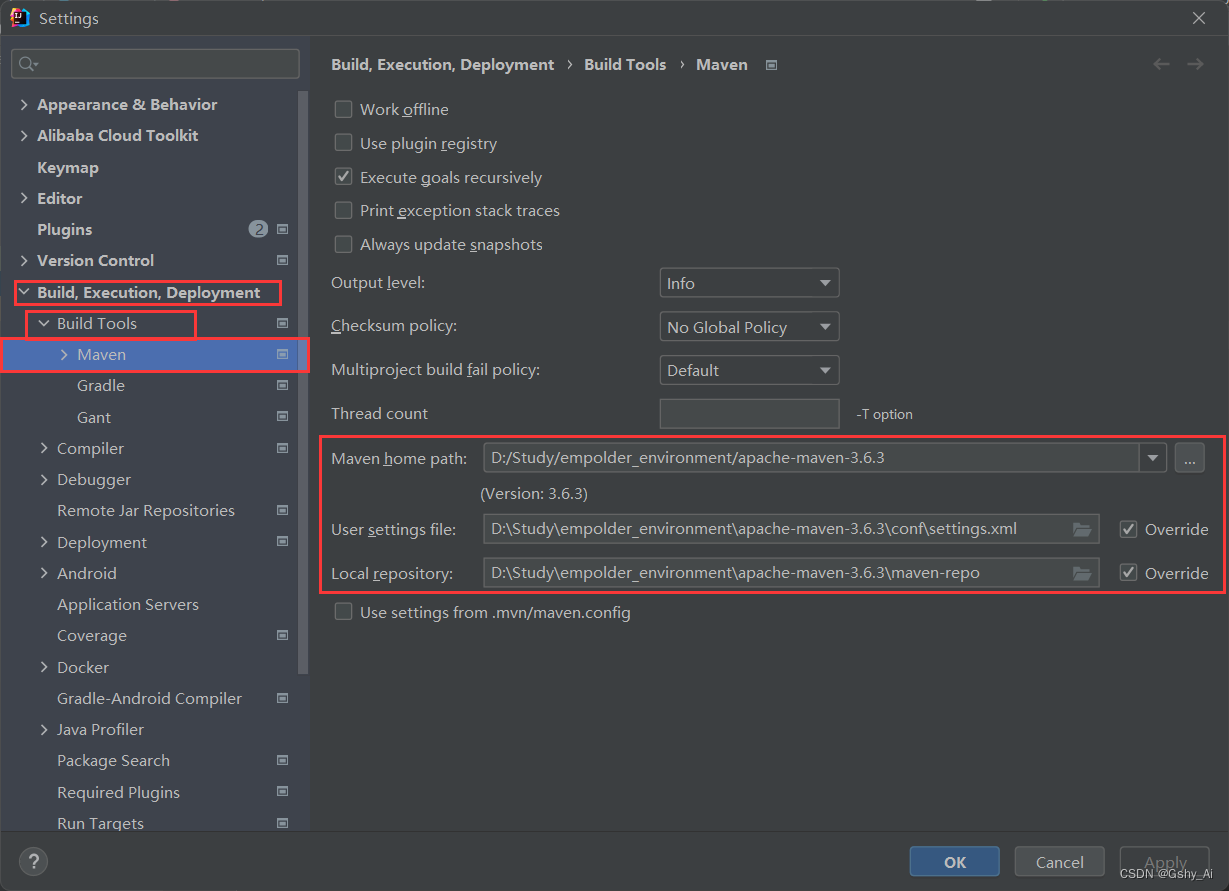Expand the Maven tree node

64,354
